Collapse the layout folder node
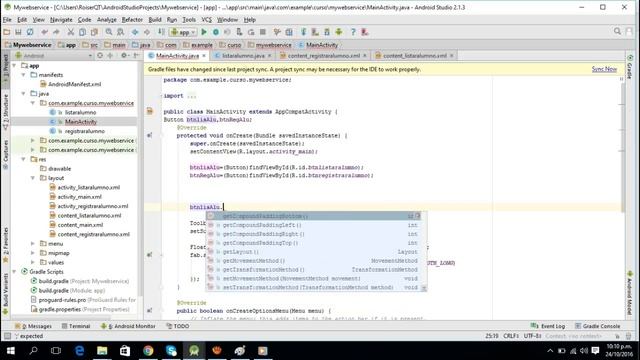The image size is (640, 360). click(x=33, y=178)
